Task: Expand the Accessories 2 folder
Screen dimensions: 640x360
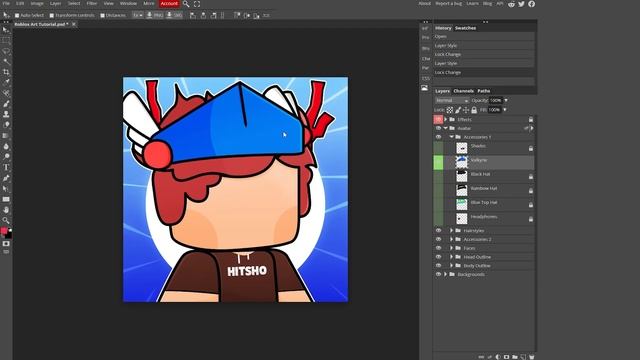Action: (x=452, y=240)
